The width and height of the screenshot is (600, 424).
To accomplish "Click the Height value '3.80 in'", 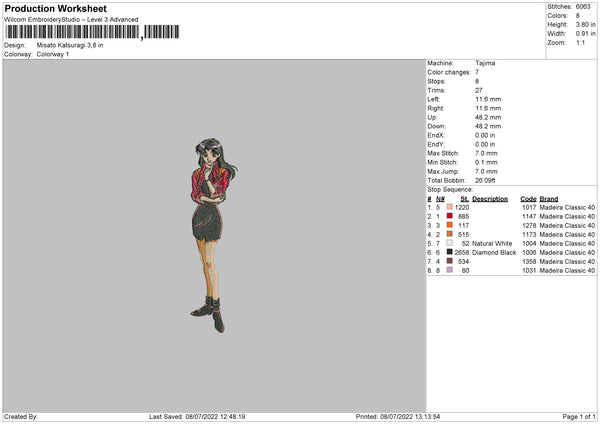I will click(586, 24).
